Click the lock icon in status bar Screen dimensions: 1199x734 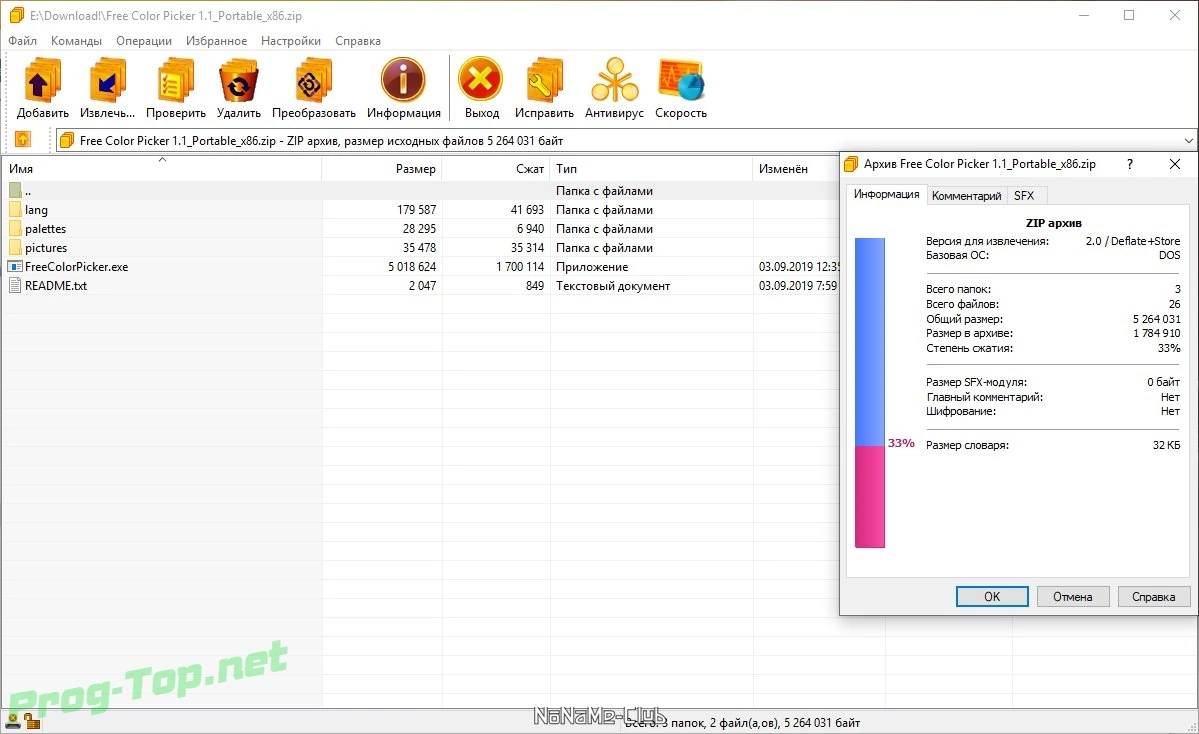pyautogui.click(x=32, y=720)
